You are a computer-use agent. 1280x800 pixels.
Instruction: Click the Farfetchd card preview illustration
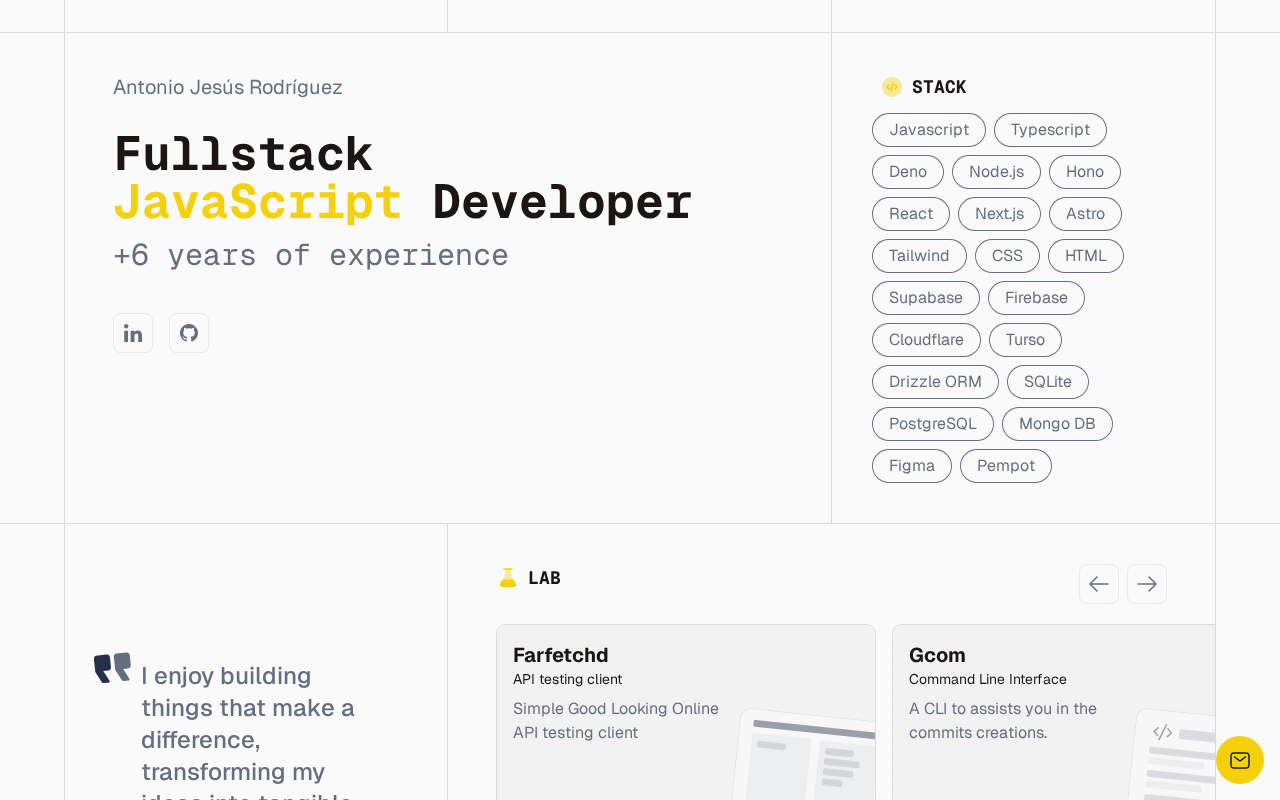(x=804, y=754)
